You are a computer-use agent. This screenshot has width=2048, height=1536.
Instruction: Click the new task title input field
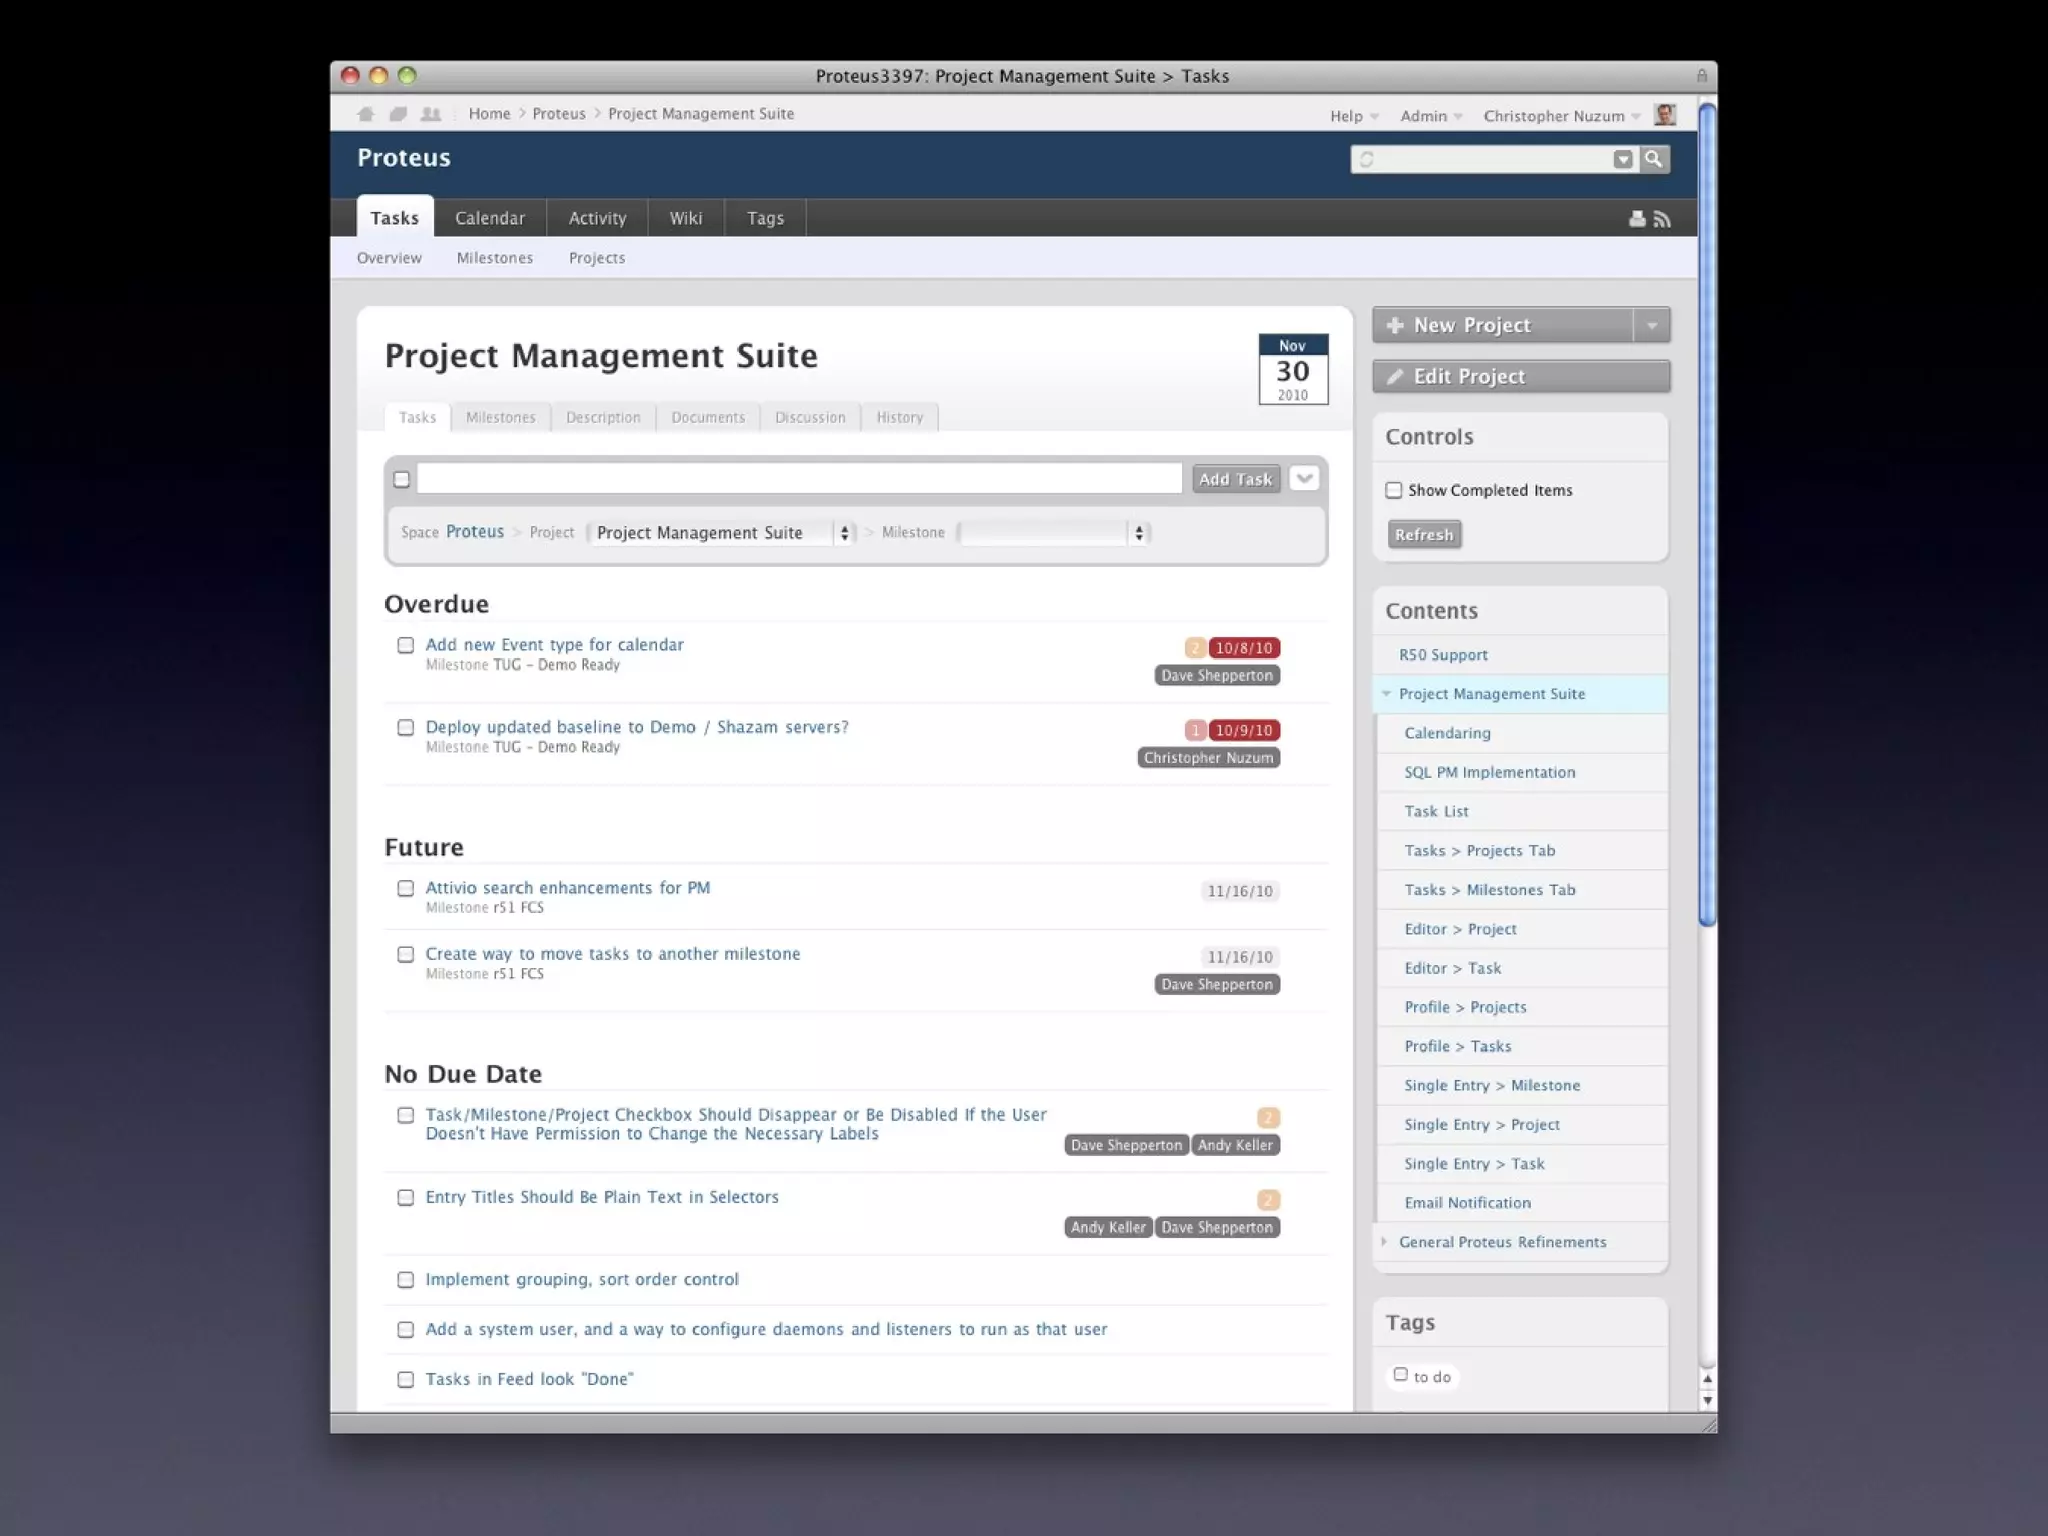[799, 479]
